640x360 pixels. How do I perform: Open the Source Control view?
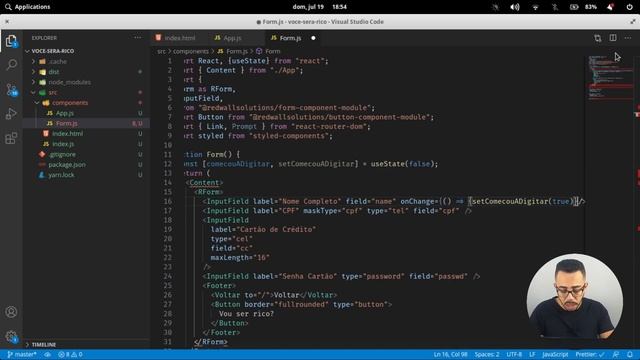11,90
